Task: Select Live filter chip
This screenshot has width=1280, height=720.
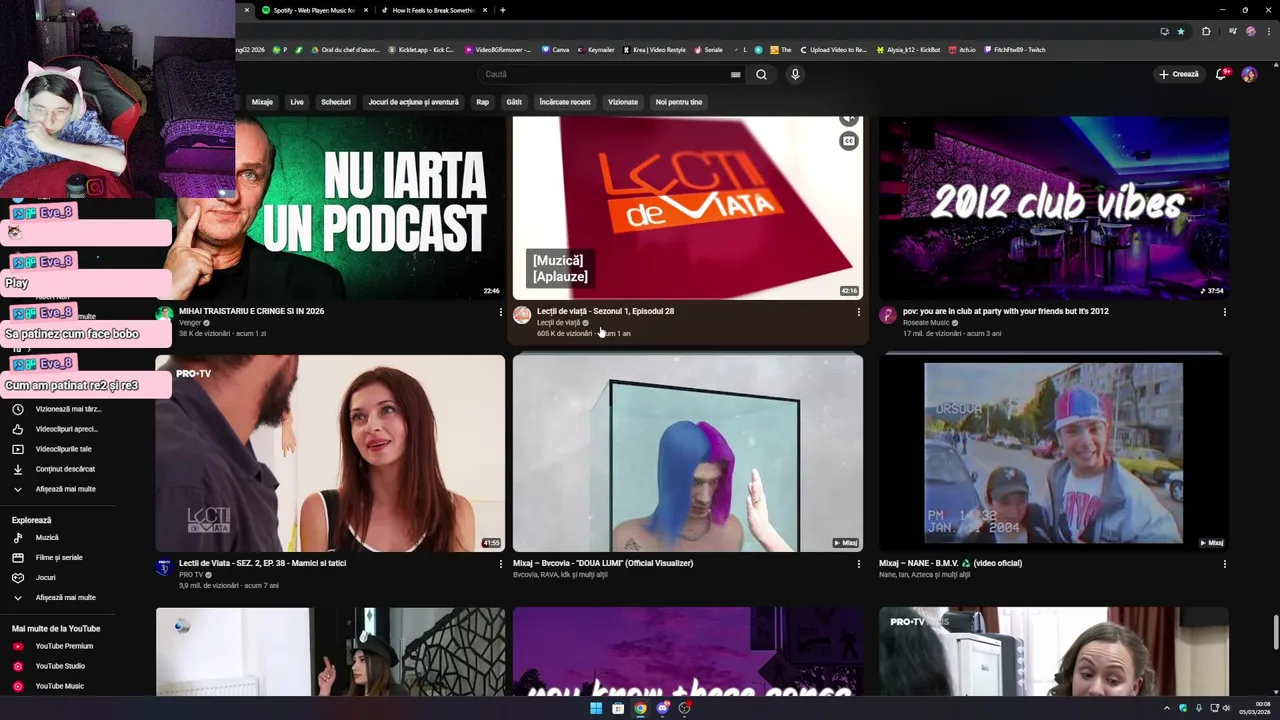Action: (x=297, y=102)
